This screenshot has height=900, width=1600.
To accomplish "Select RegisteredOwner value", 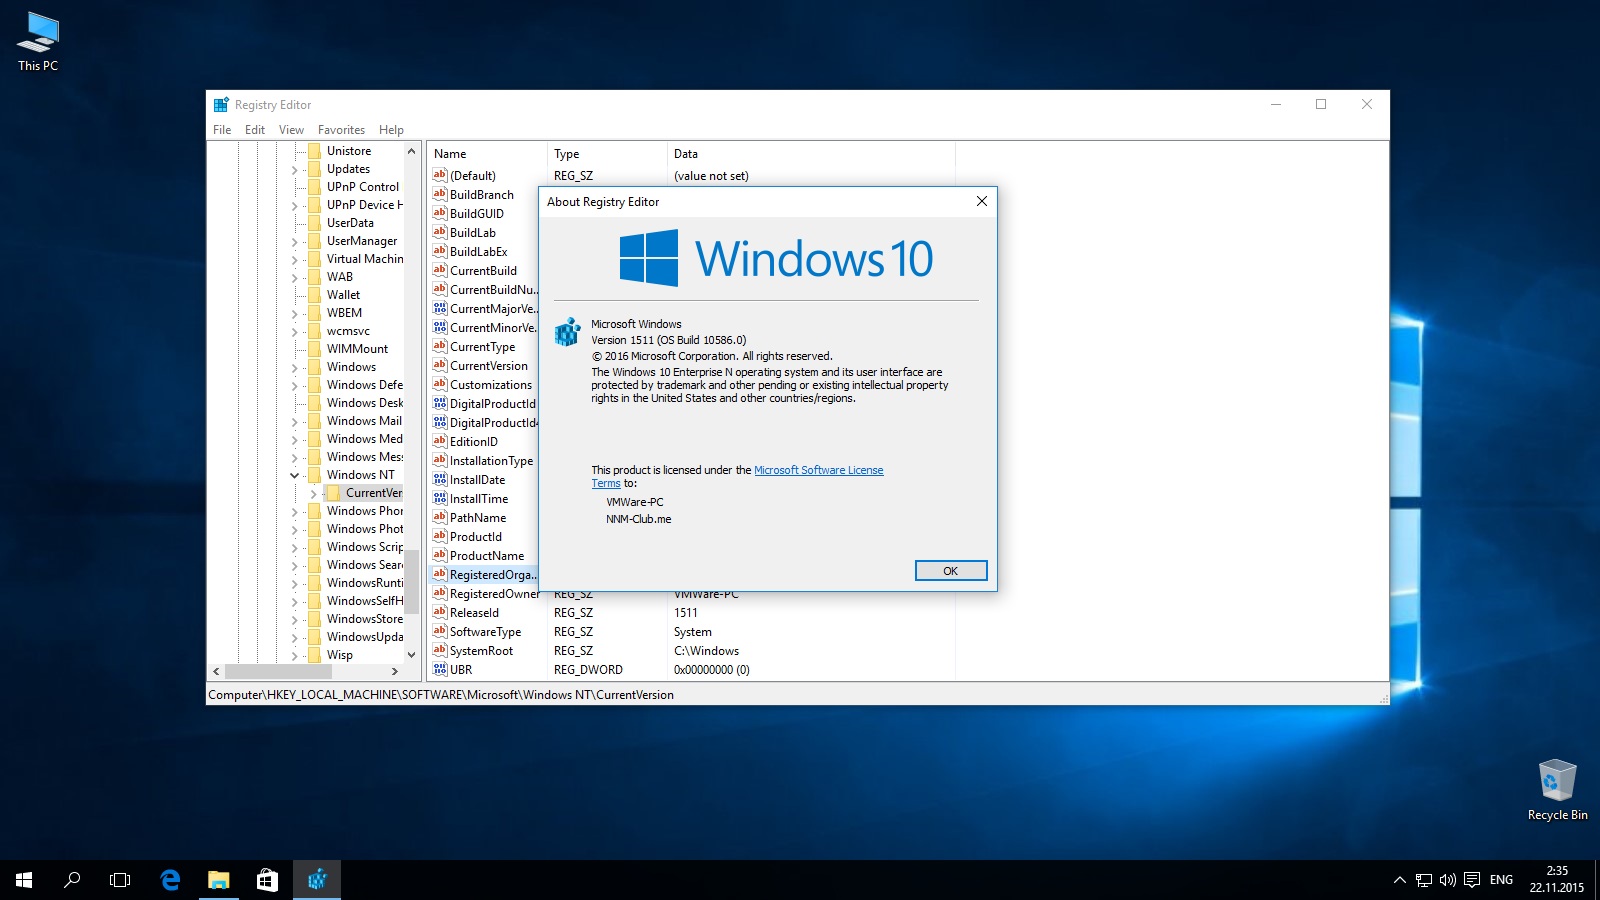I will pyautogui.click(x=495, y=594).
